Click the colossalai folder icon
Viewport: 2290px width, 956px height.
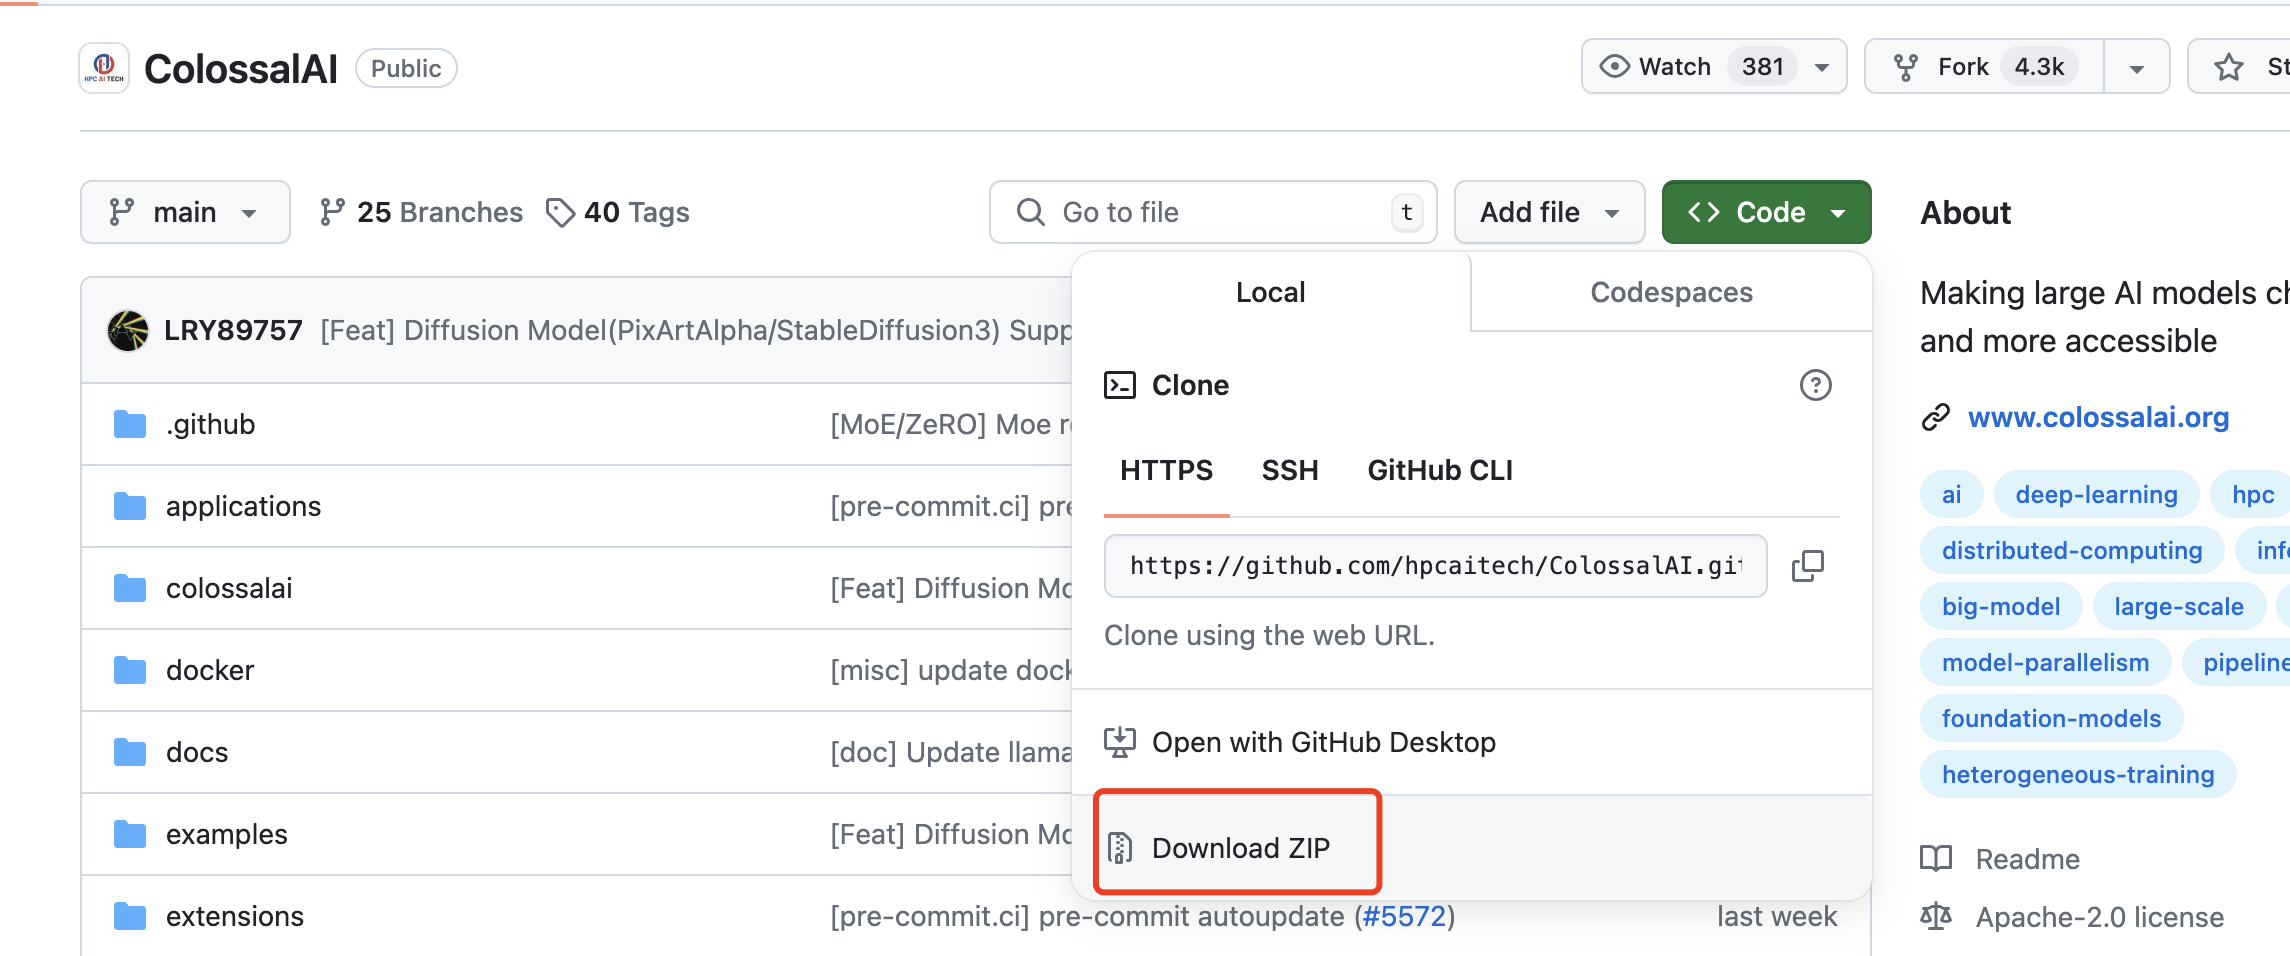(130, 588)
